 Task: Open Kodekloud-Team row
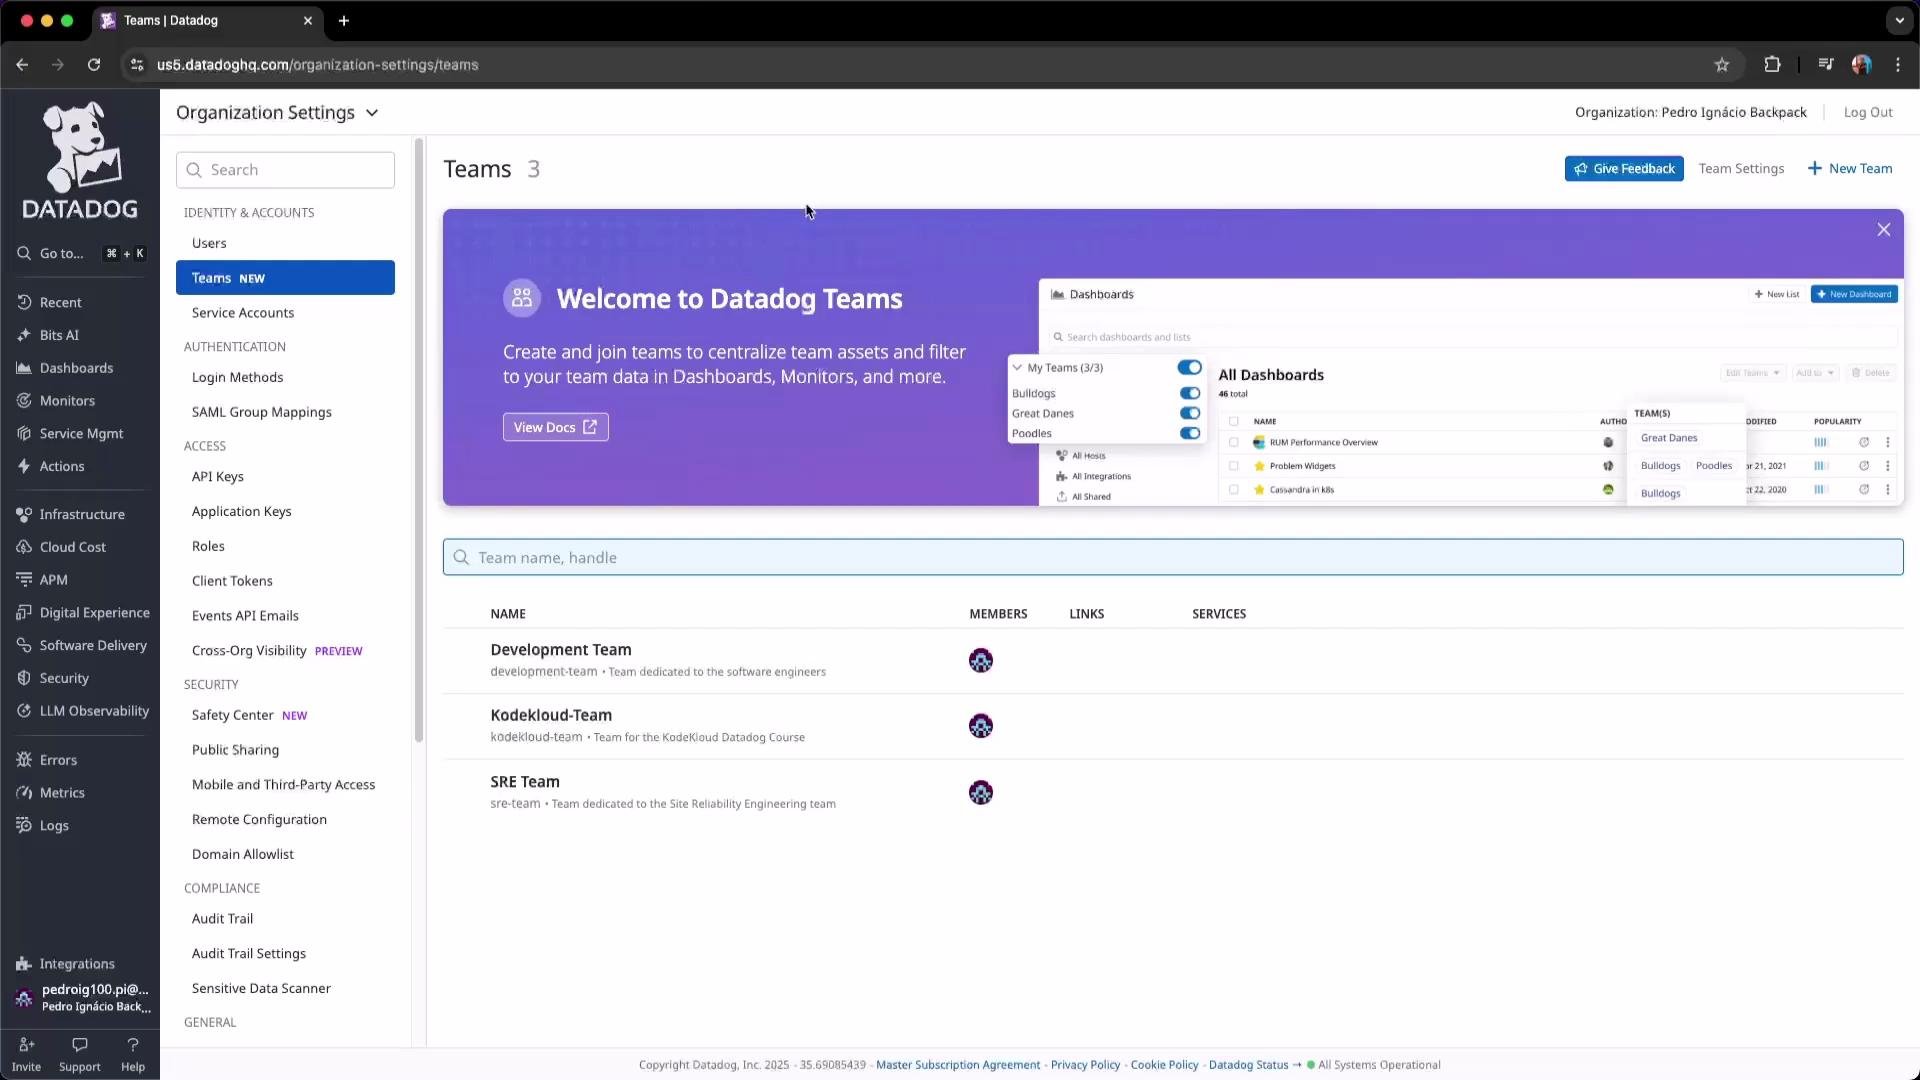tap(1173, 726)
